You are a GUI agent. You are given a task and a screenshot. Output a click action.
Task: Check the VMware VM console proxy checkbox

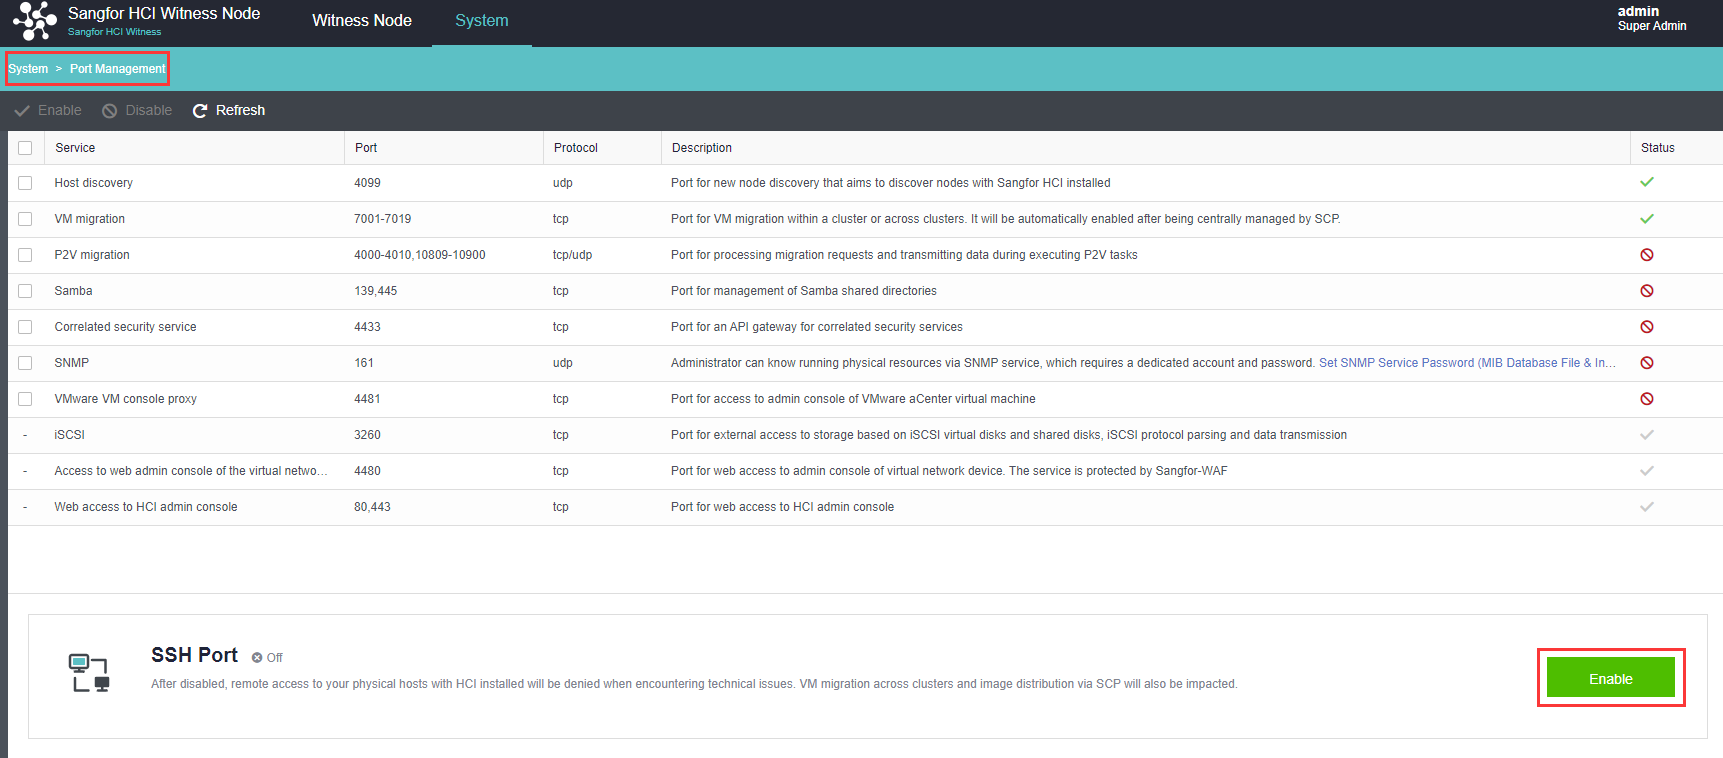25,399
